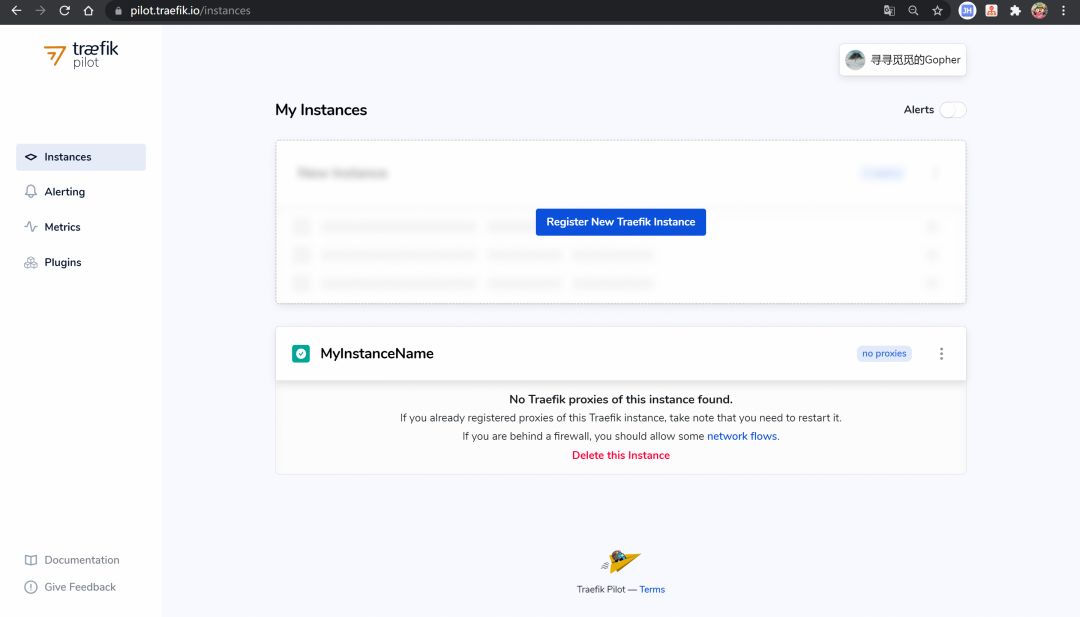Image resolution: width=1080 pixels, height=617 pixels.
Task: Follow the 'network flows' link
Action: pos(742,436)
